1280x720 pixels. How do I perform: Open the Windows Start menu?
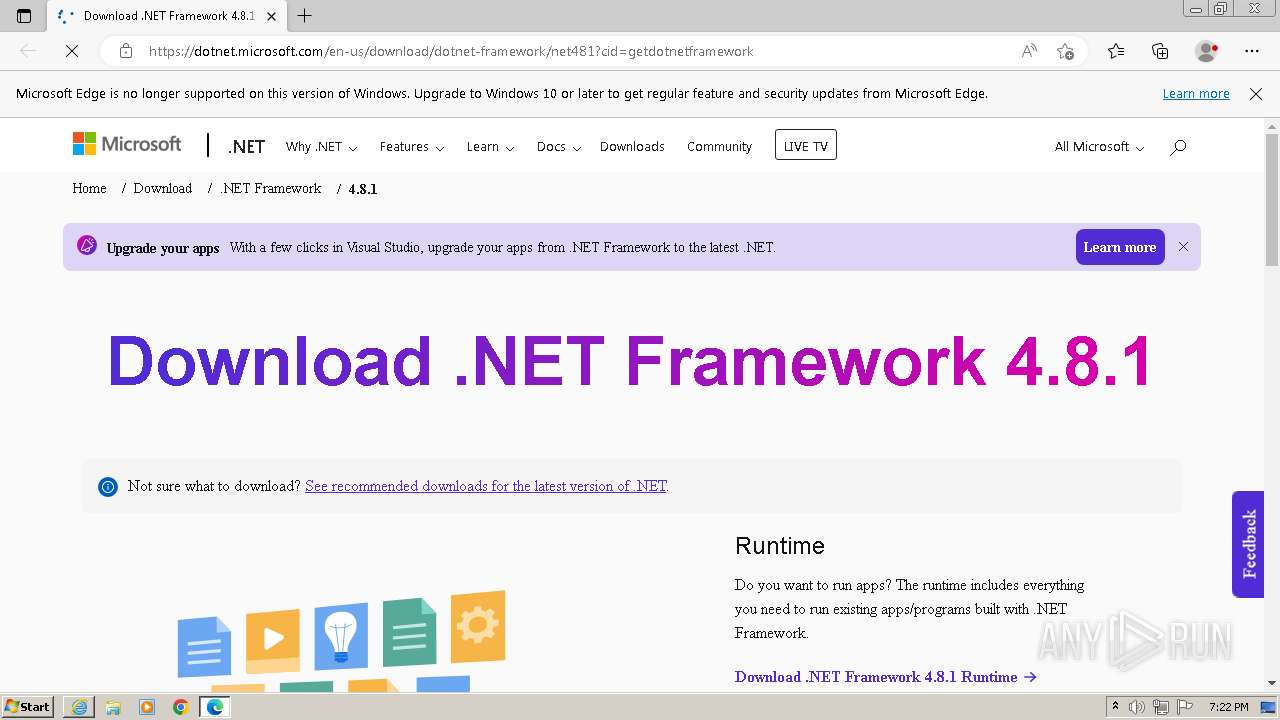point(27,707)
